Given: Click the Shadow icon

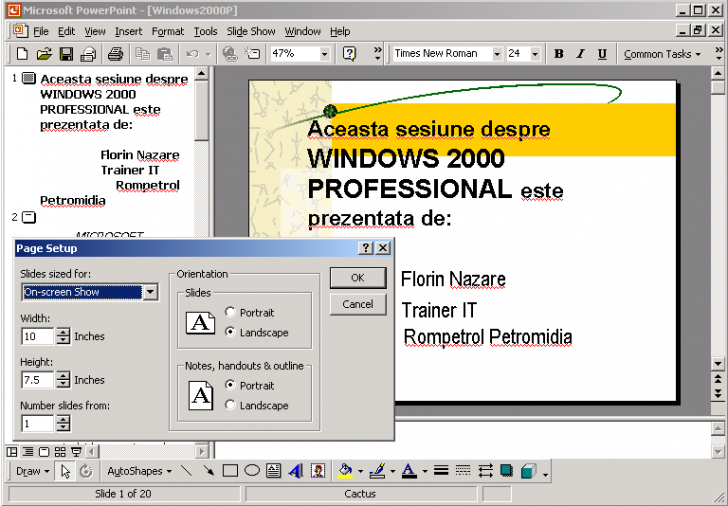Looking at the screenshot, I should 507,471.
